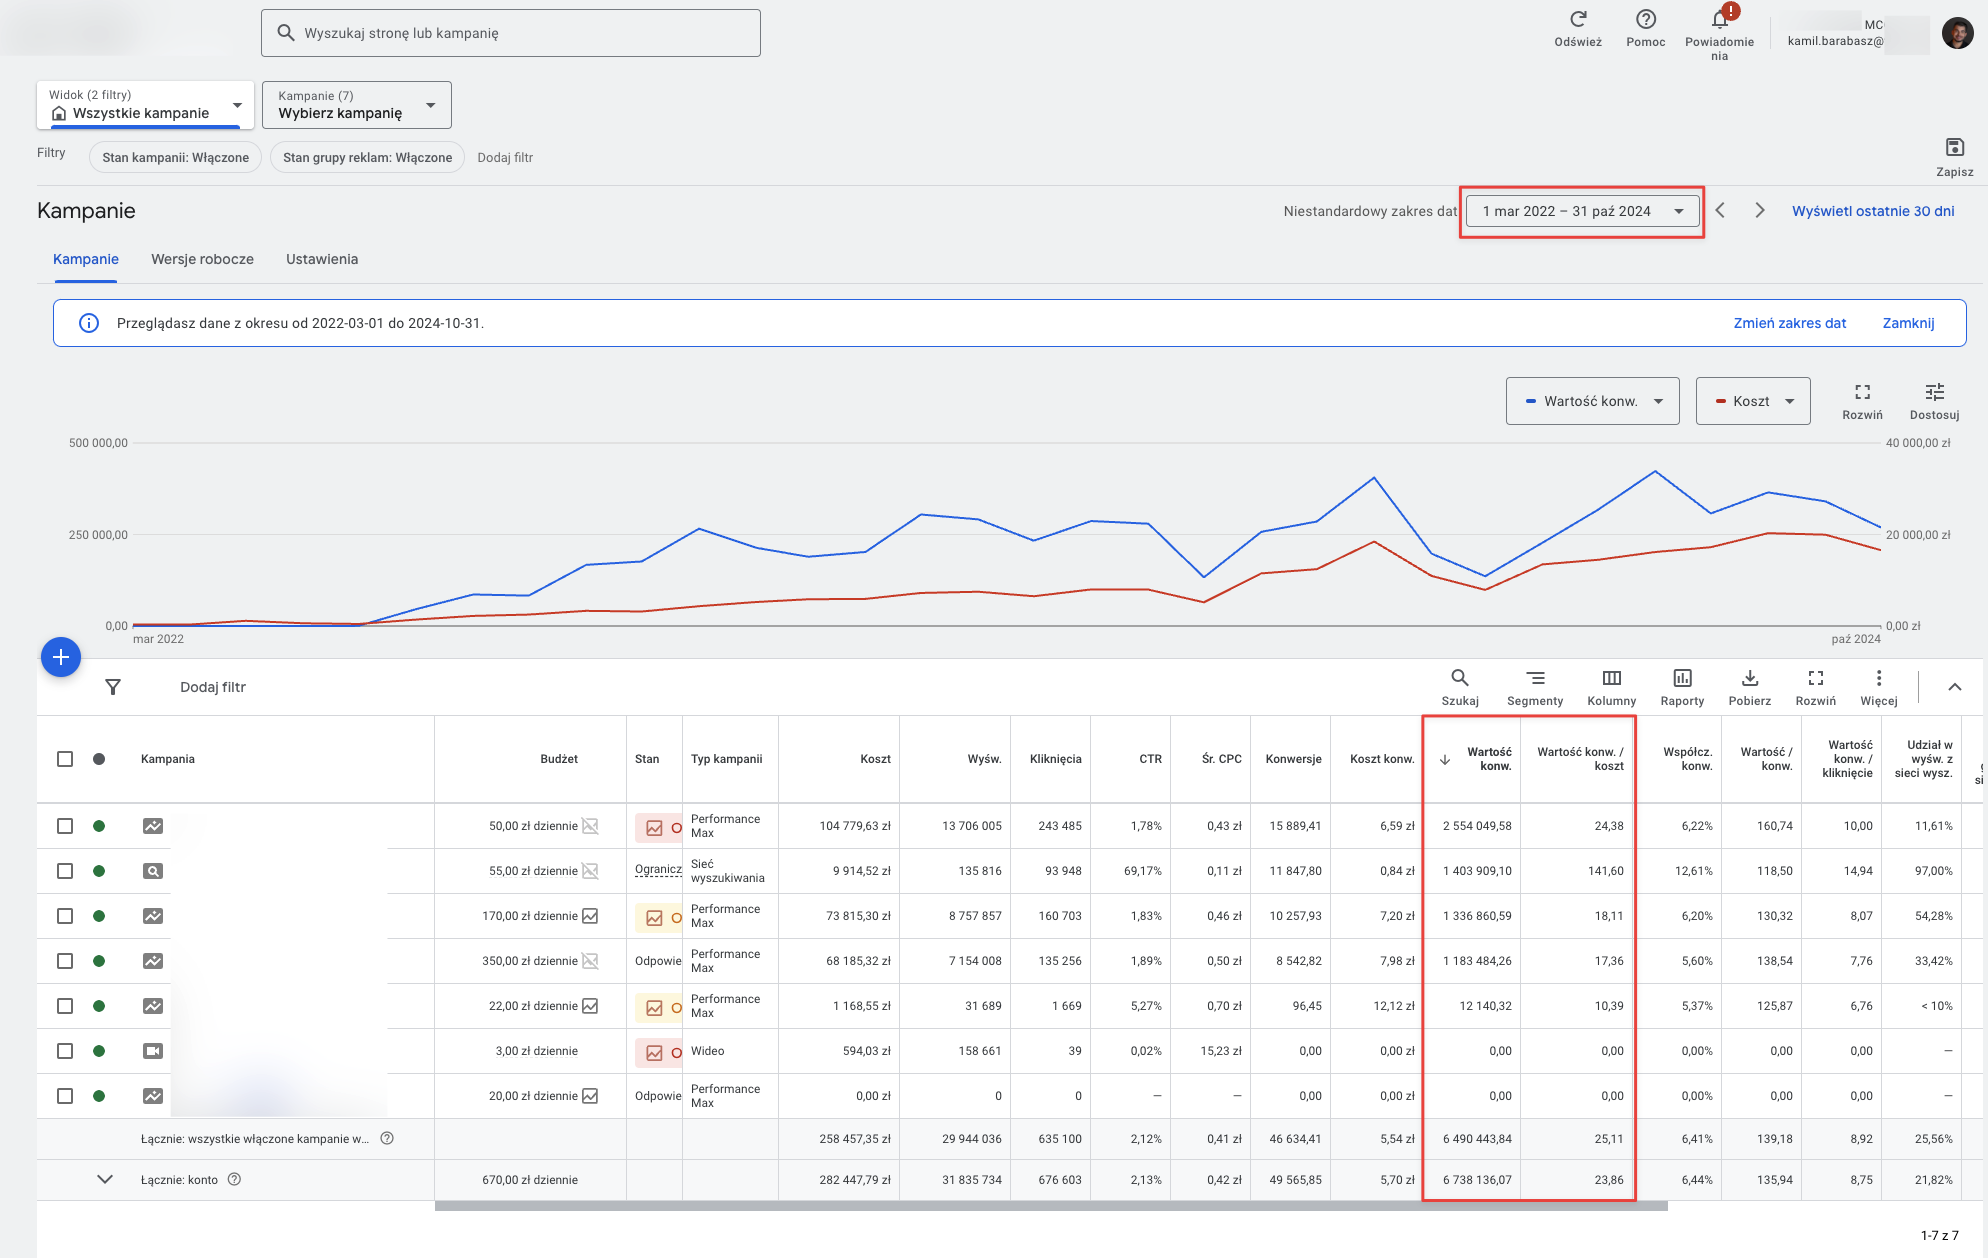Go to next date range arrow
The height and width of the screenshot is (1258, 1988).
coord(1760,211)
